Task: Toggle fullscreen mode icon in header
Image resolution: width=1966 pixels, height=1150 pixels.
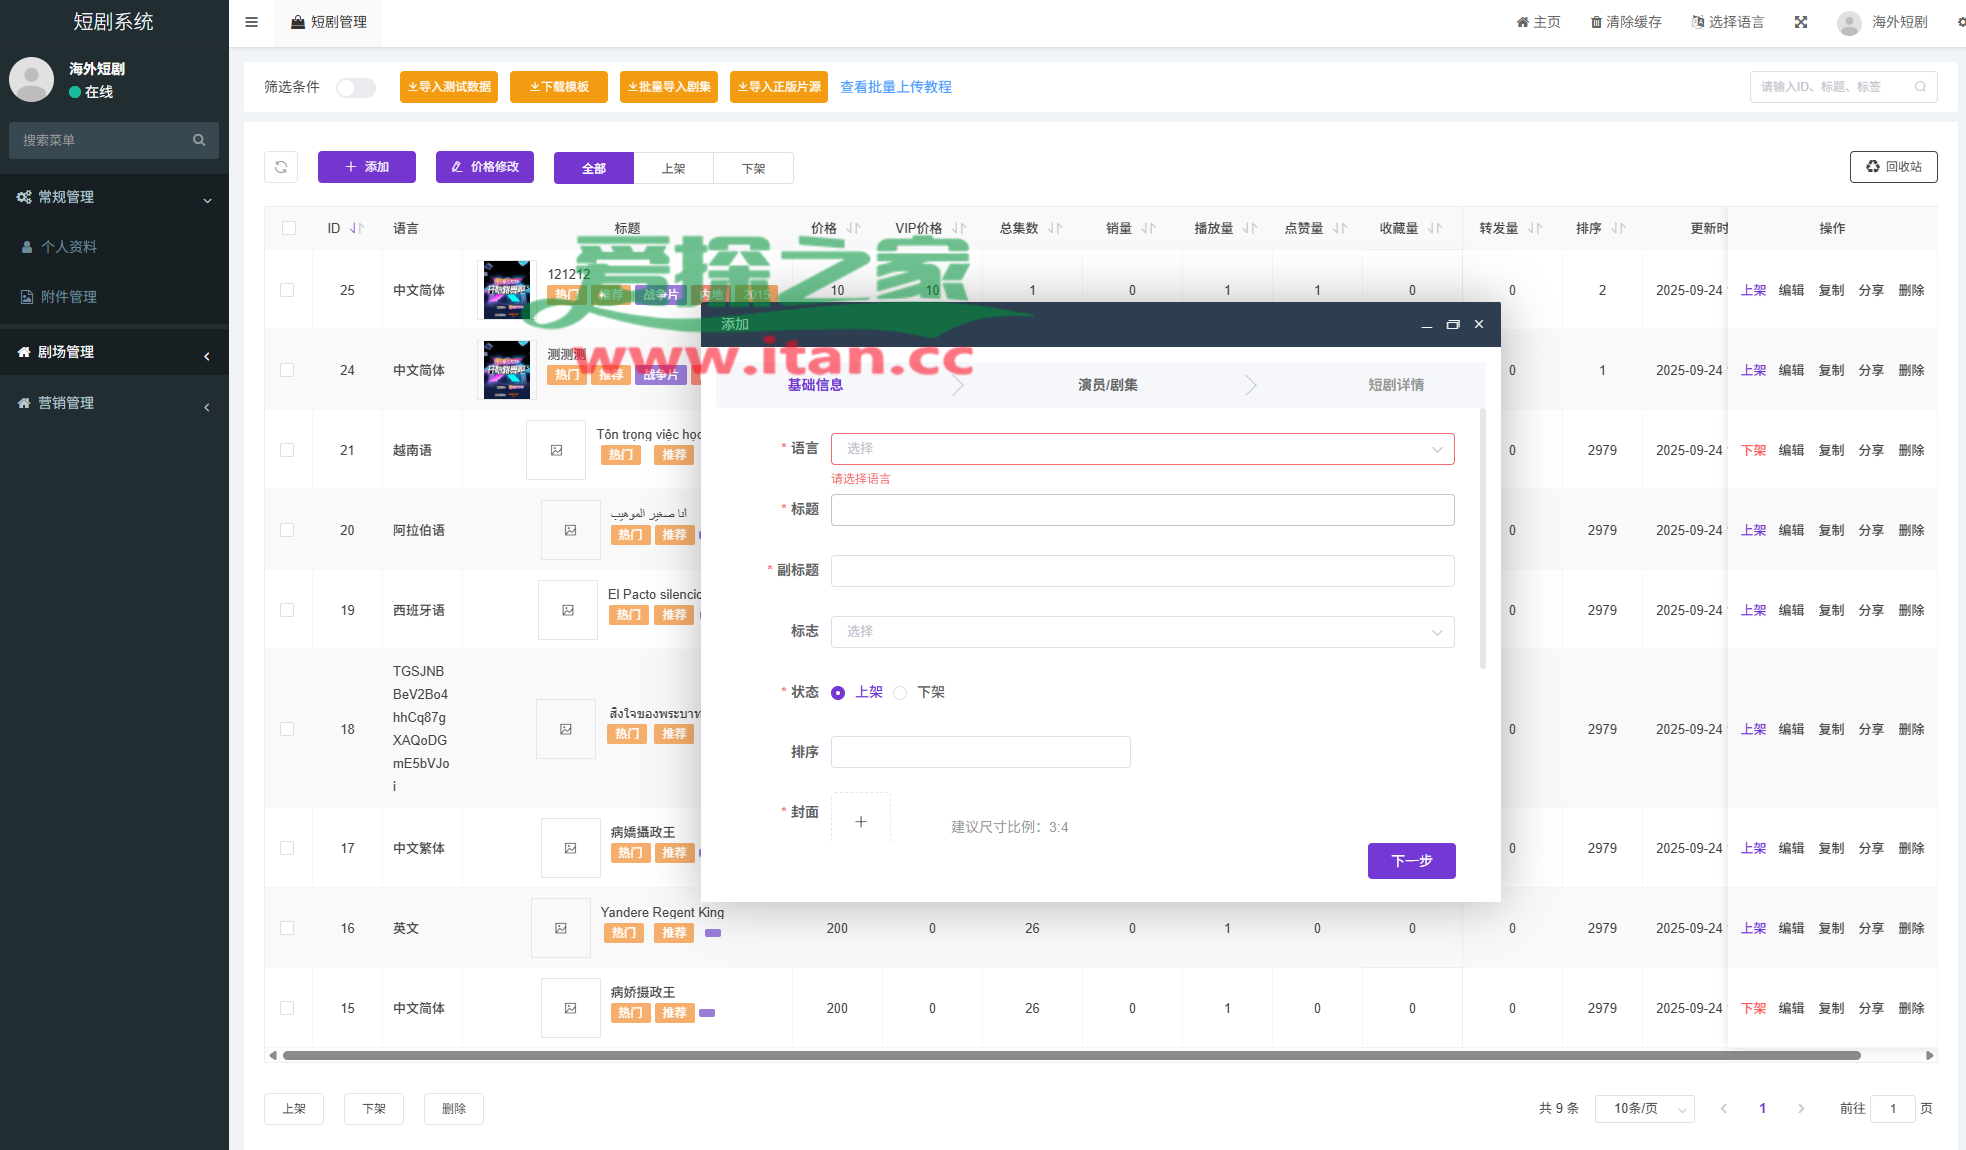Action: pos(1801,22)
